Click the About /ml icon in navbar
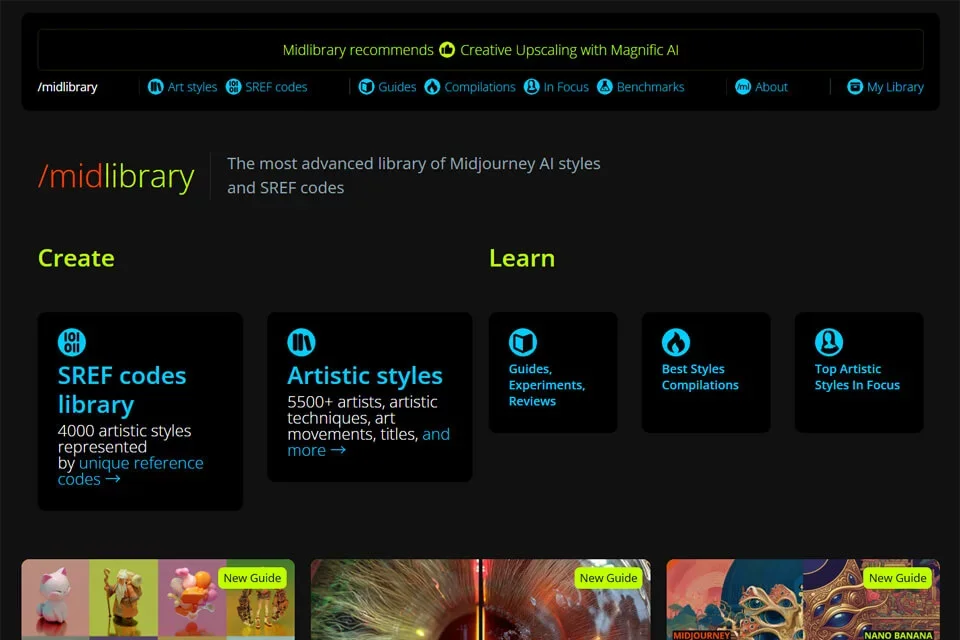This screenshot has width=960, height=640. (743, 87)
